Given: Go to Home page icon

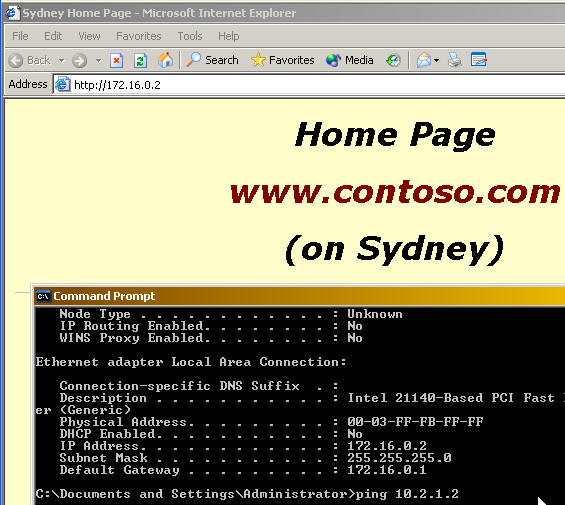Looking at the screenshot, I should (x=165, y=60).
